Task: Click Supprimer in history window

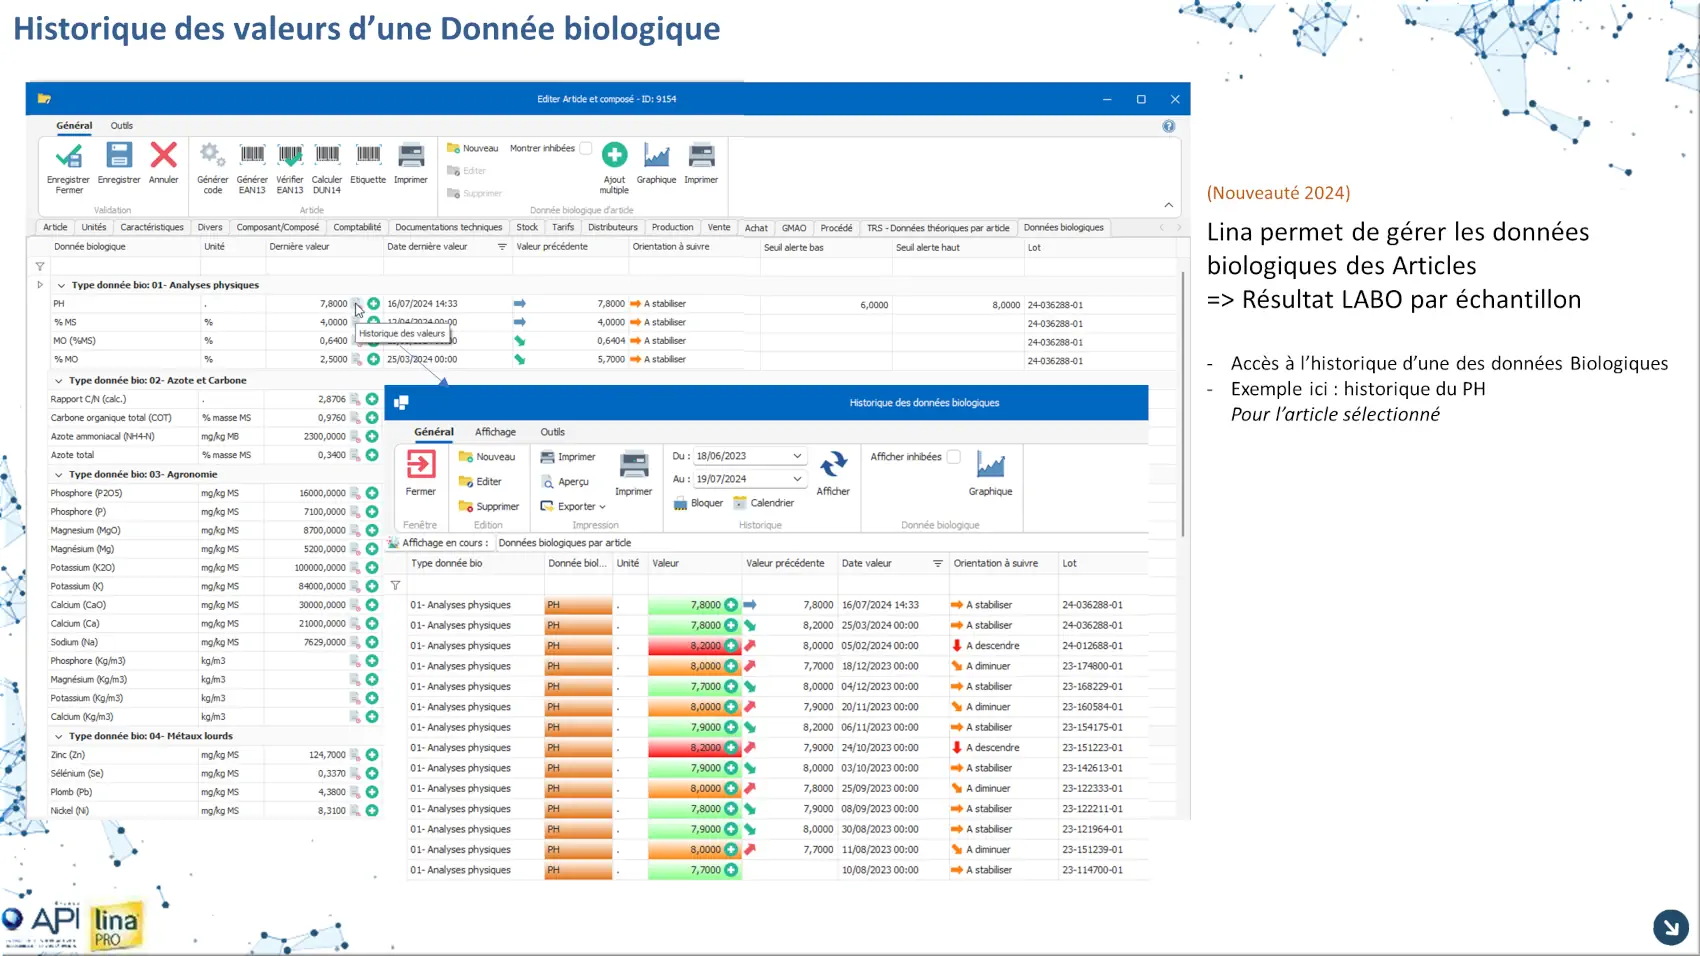Action: [489, 507]
